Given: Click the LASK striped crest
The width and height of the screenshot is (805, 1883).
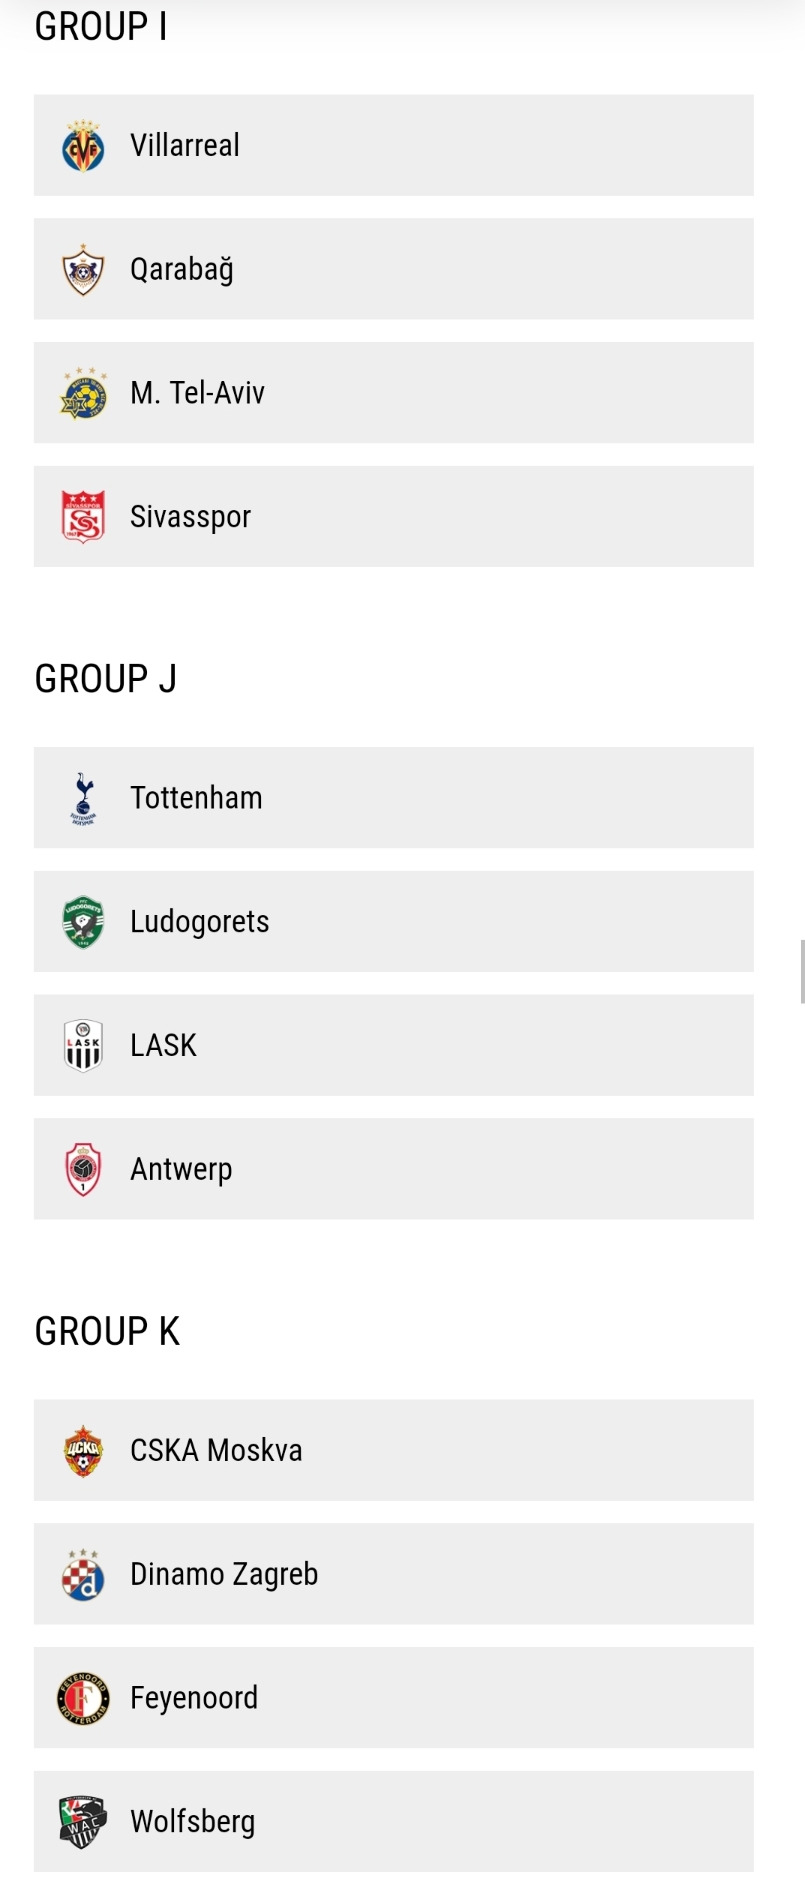Looking at the screenshot, I should [83, 1045].
